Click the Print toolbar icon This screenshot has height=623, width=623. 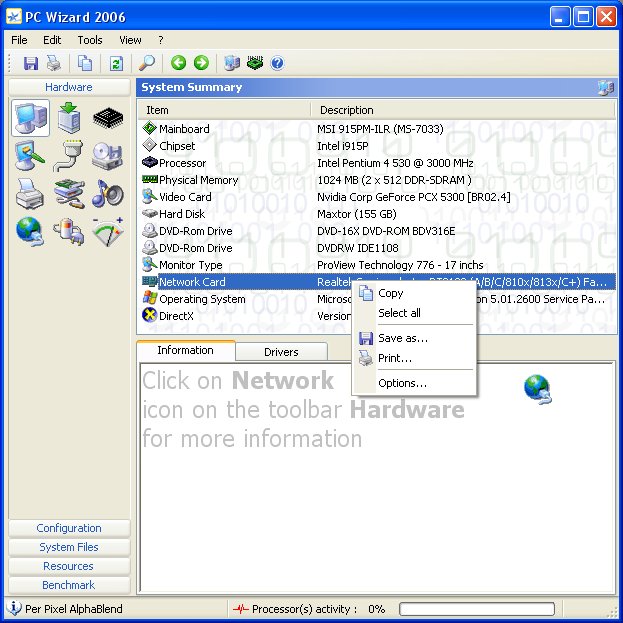(x=54, y=63)
